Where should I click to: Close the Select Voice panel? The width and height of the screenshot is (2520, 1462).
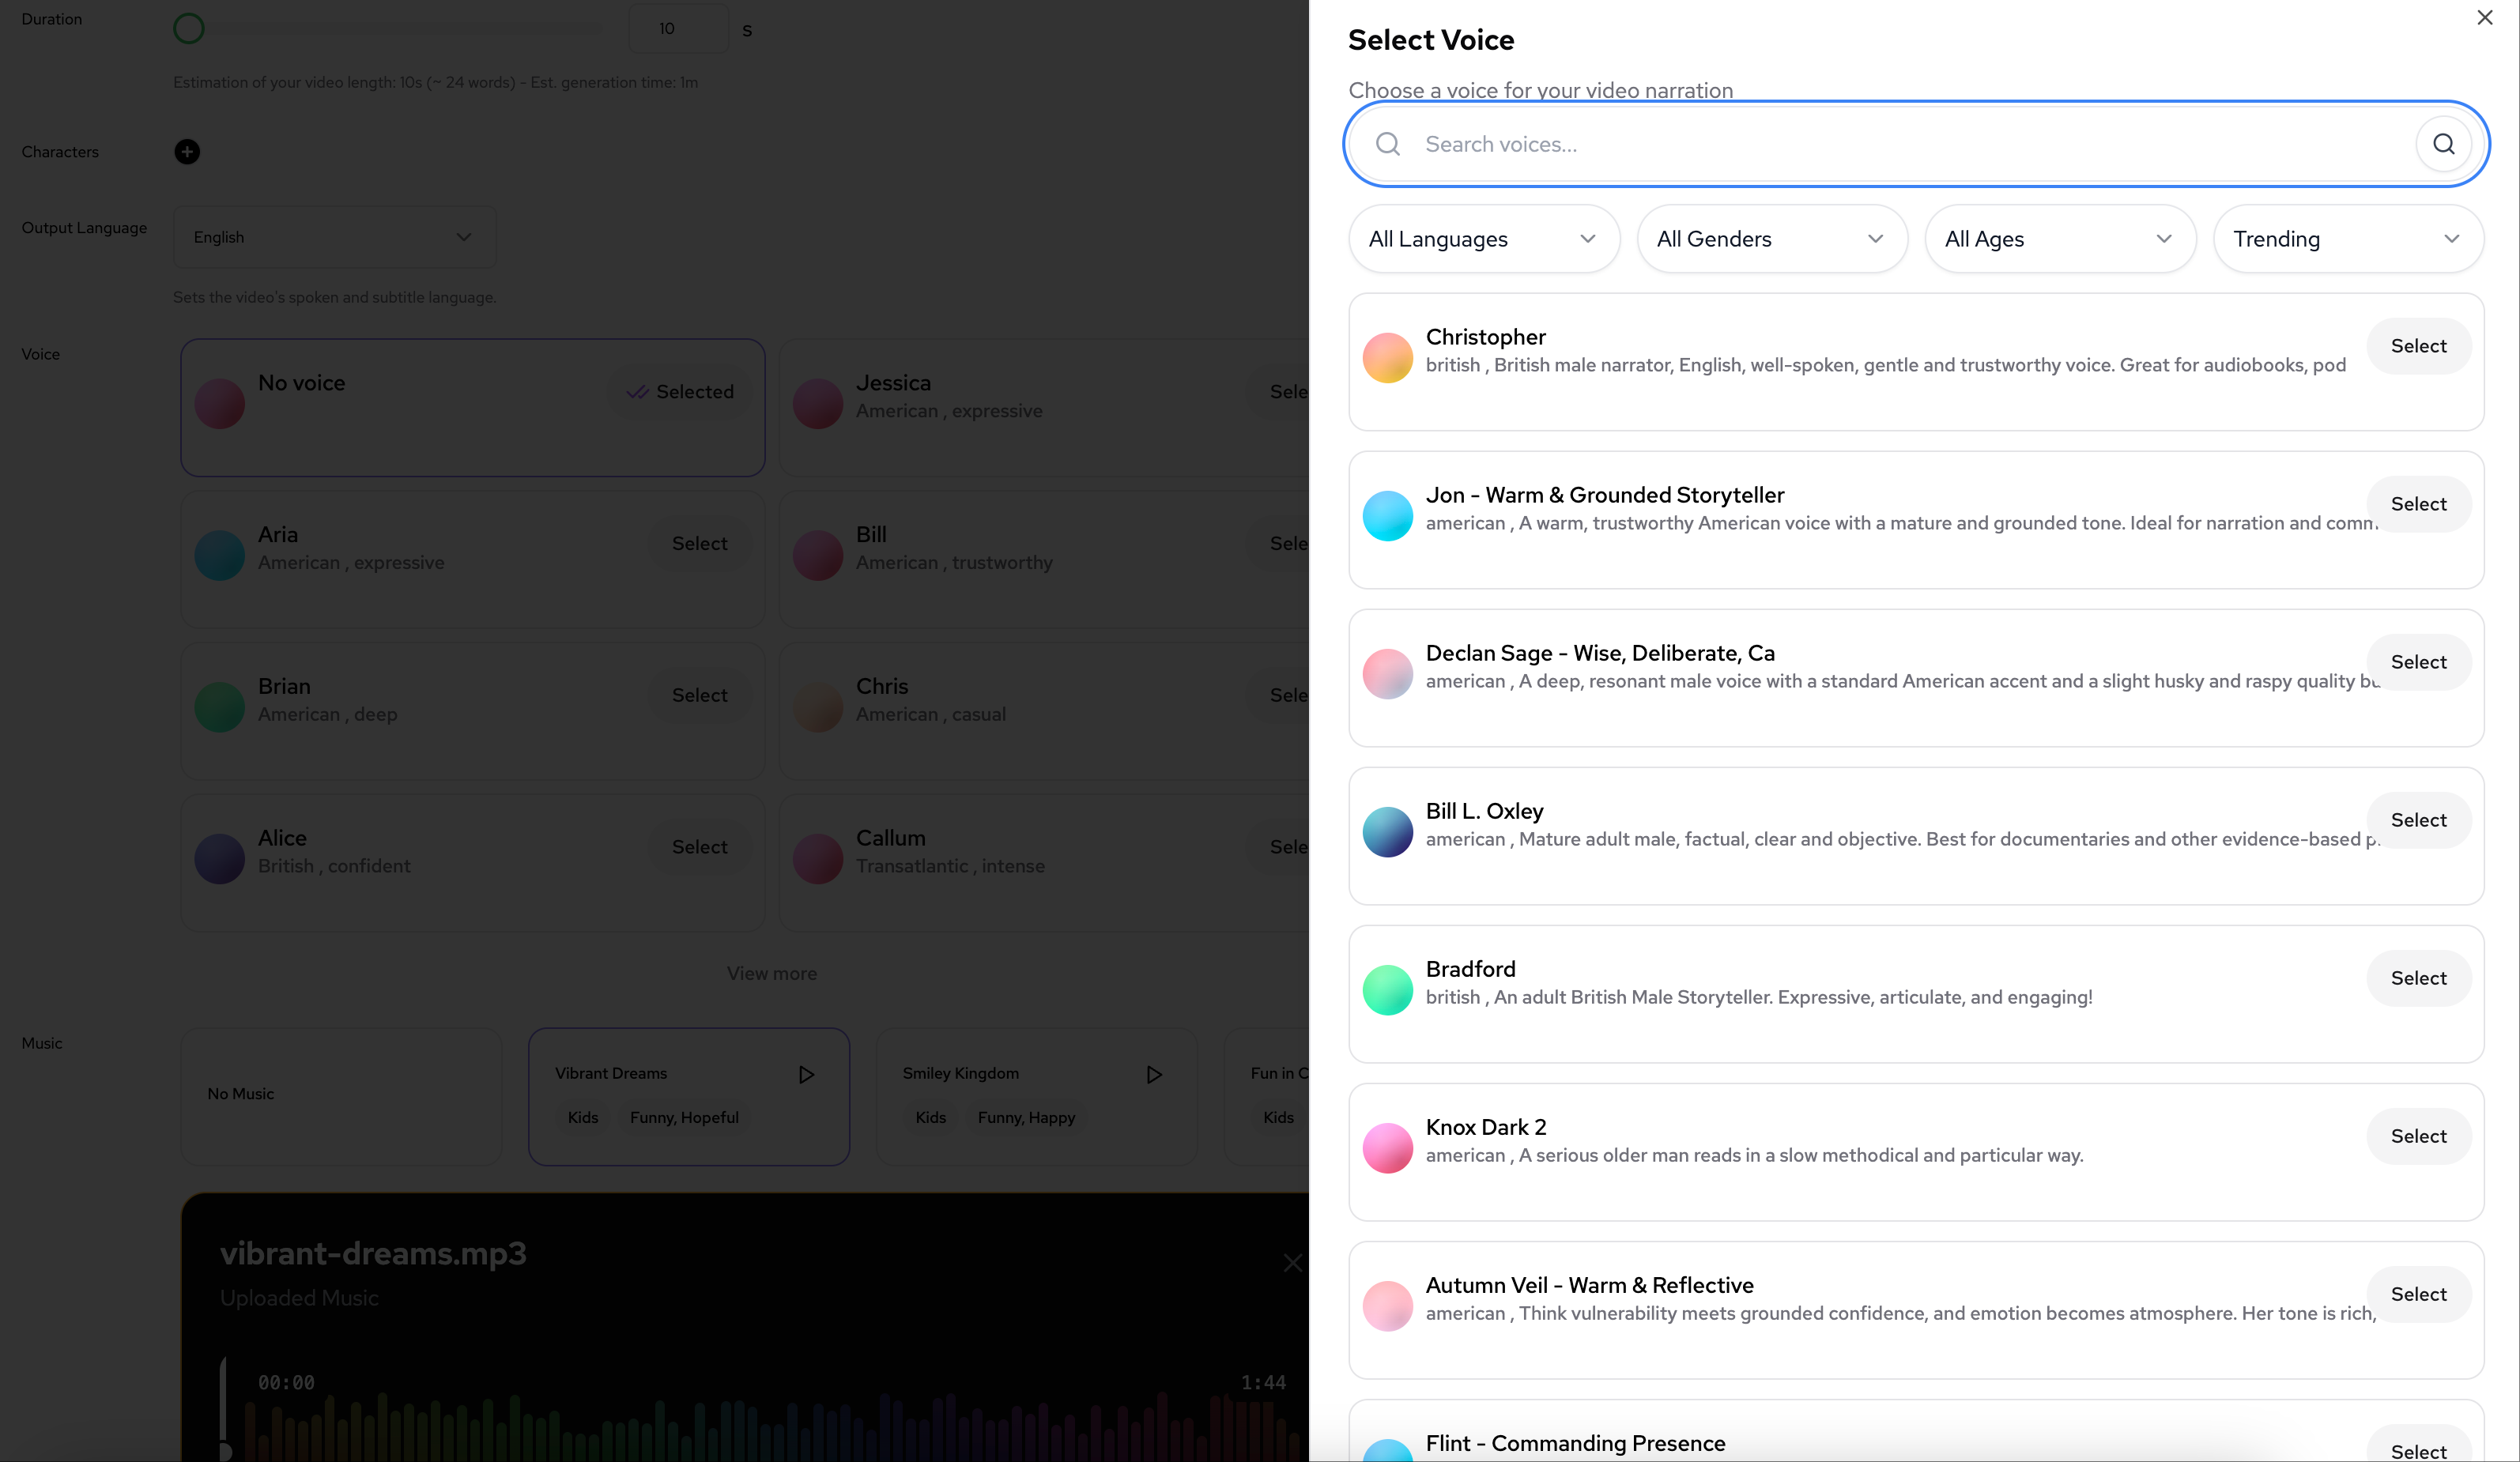2484,18
